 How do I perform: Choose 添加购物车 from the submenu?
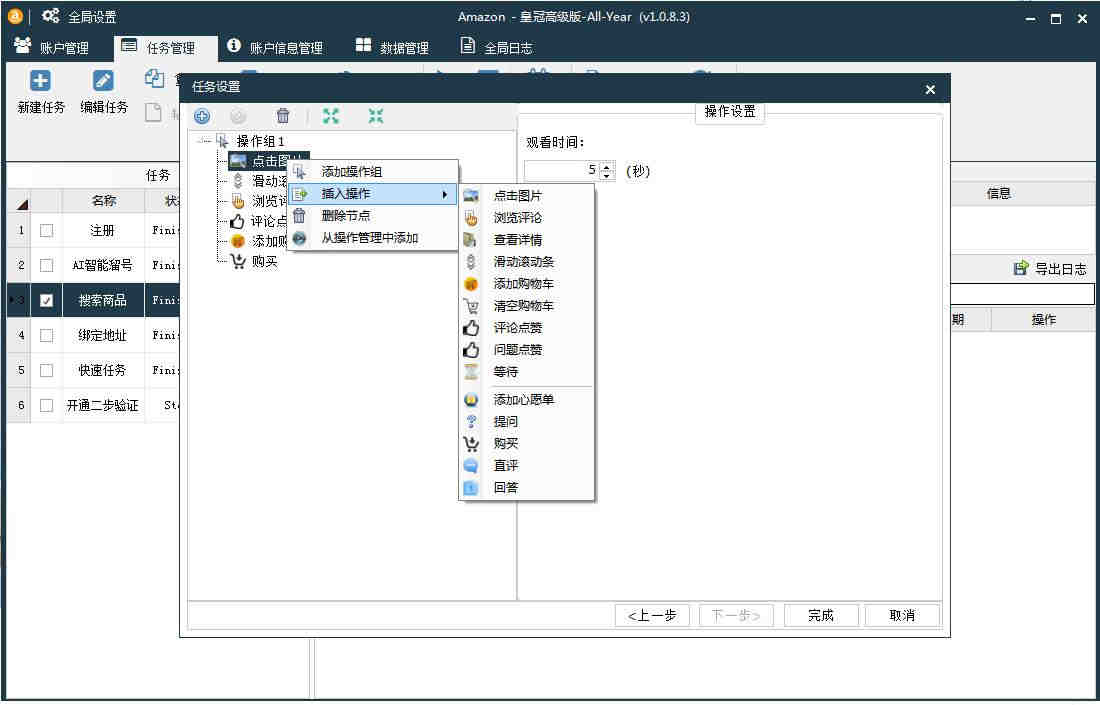coord(526,284)
